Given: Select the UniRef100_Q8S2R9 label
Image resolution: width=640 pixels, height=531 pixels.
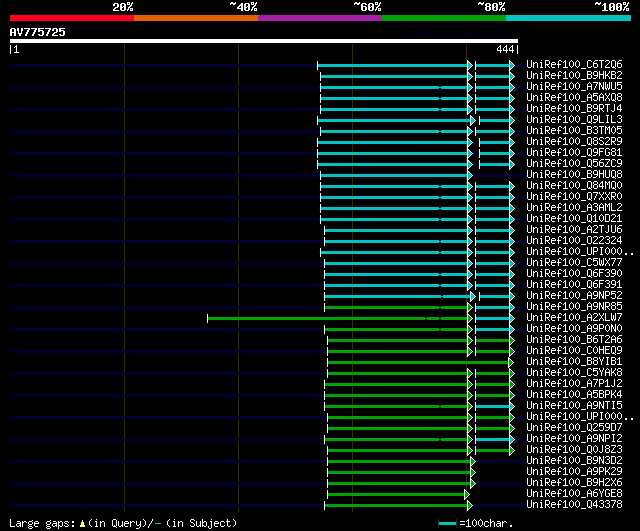Looking at the screenshot, I should click(574, 142).
